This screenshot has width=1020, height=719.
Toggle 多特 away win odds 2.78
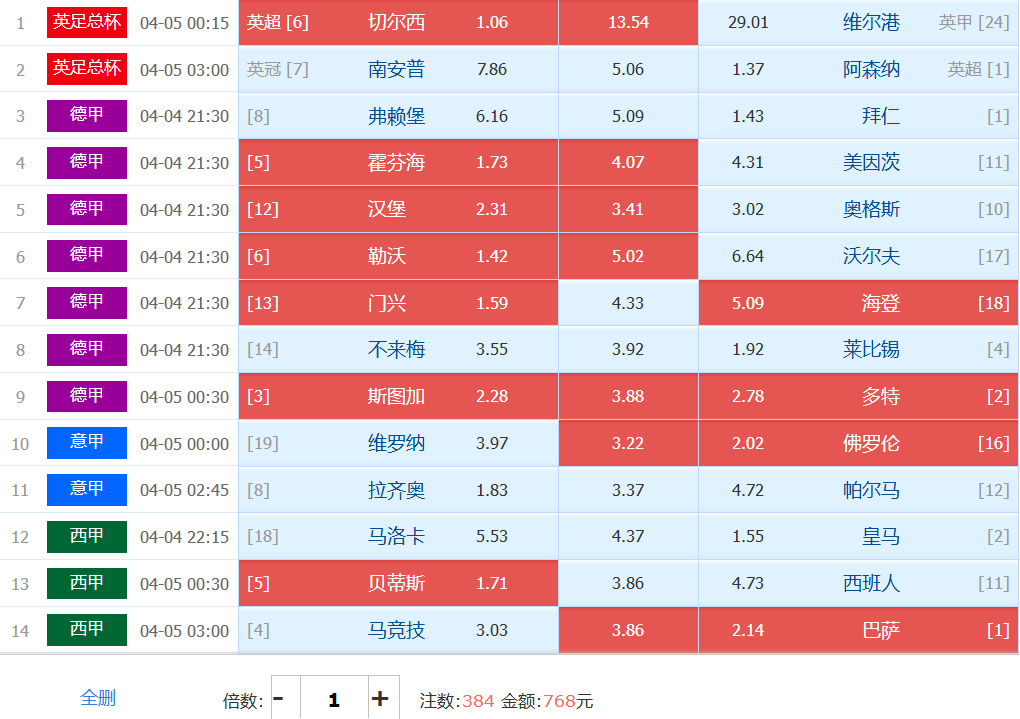coord(858,396)
